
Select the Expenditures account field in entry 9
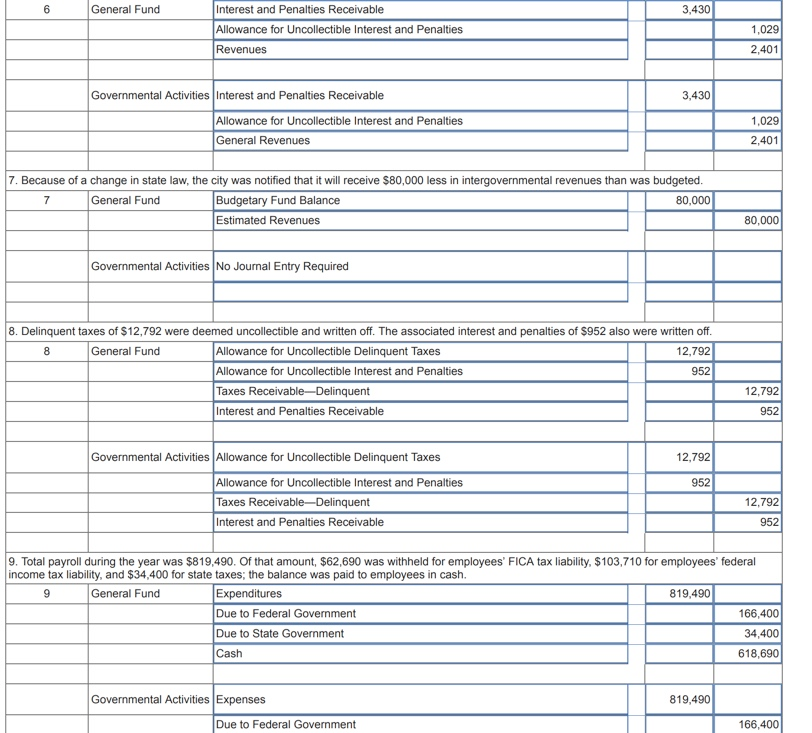(x=420, y=594)
